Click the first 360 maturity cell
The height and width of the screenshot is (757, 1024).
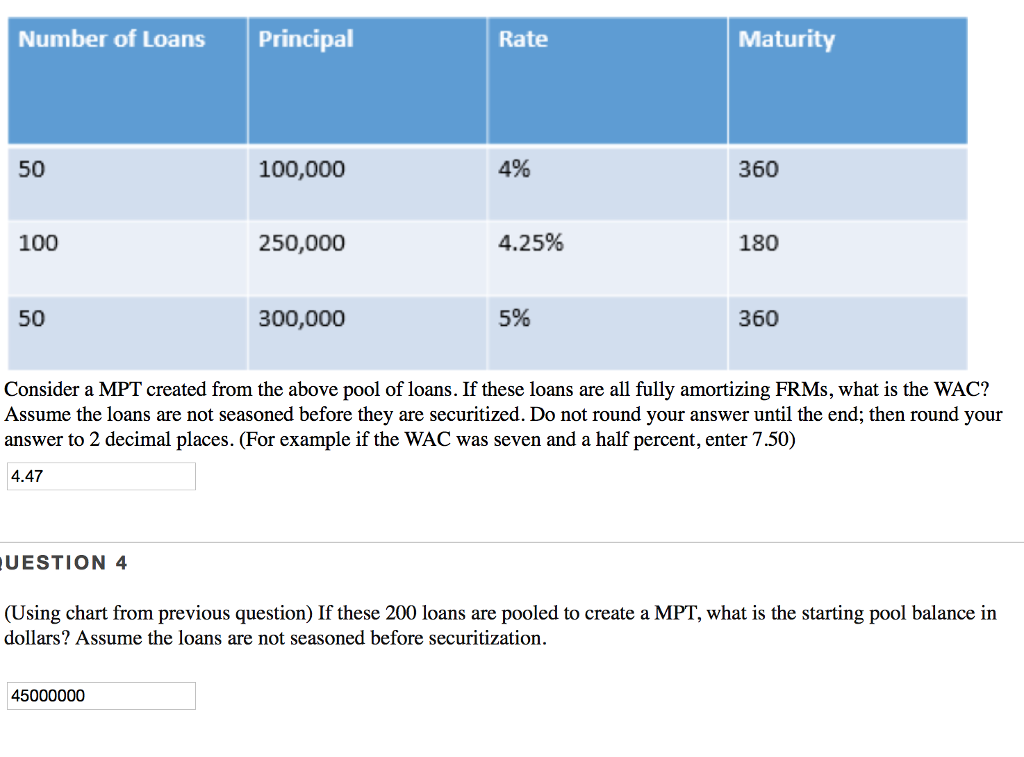click(x=758, y=169)
